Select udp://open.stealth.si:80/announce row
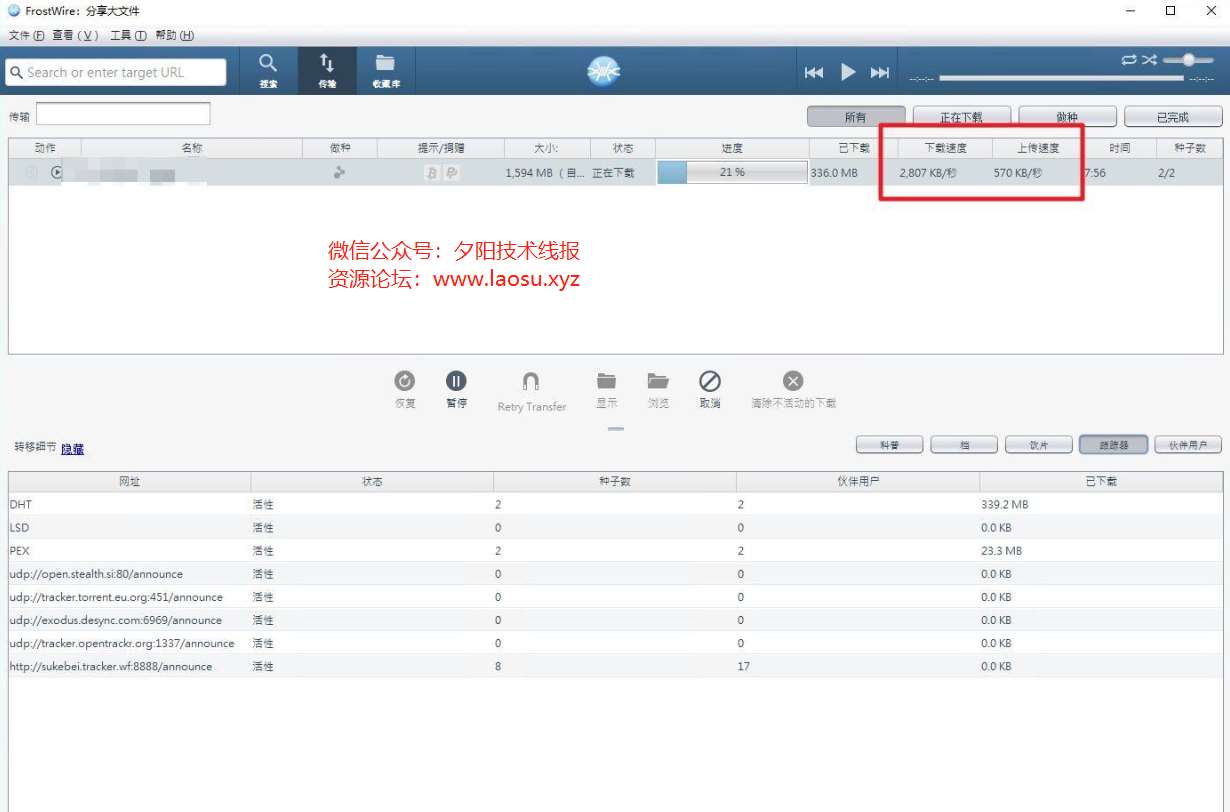This screenshot has height=812, width=1230. (615, 574)
